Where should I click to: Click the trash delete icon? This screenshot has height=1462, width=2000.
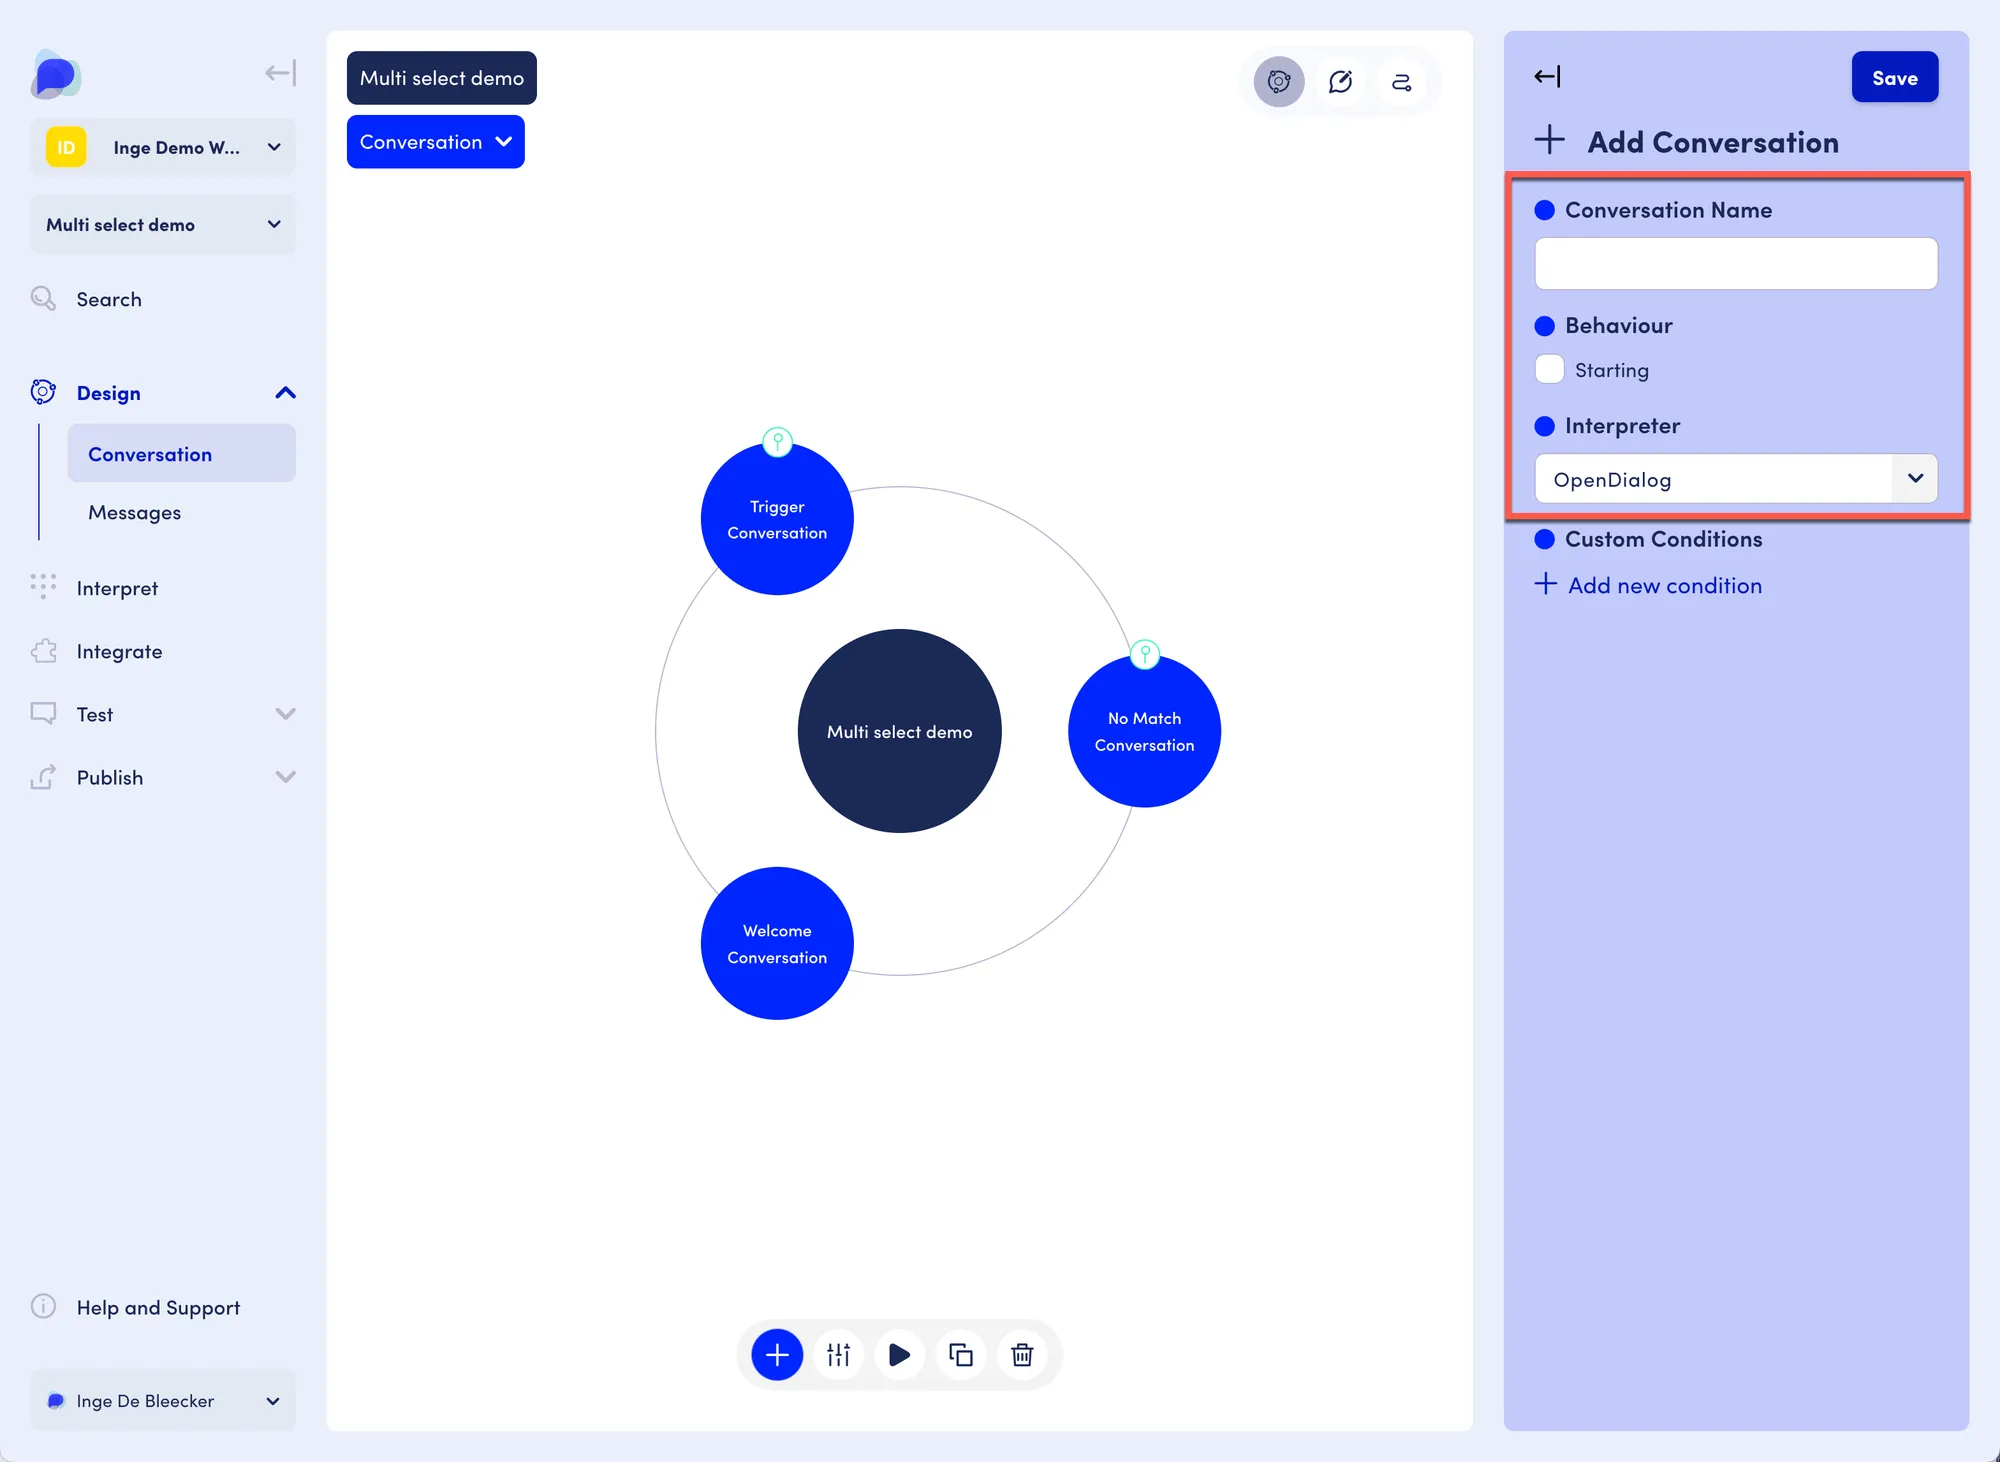point(1022,1355)
